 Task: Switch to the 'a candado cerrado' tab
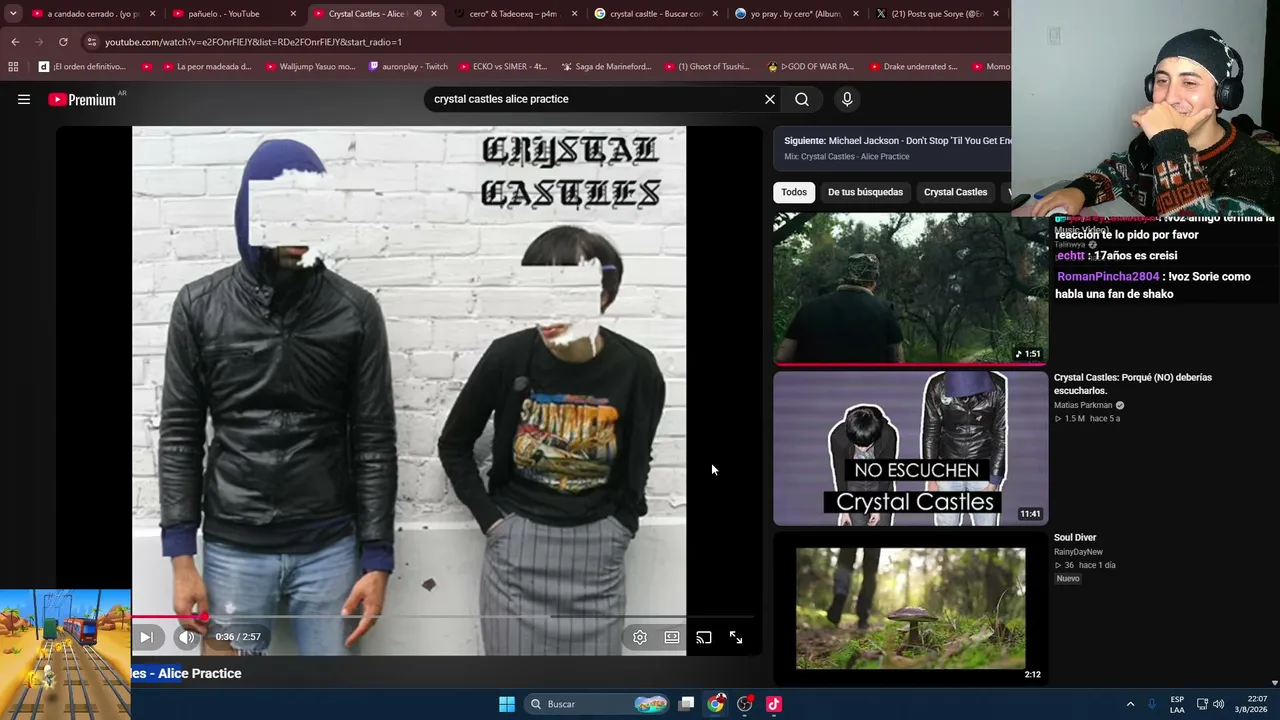tap(93, 14)
